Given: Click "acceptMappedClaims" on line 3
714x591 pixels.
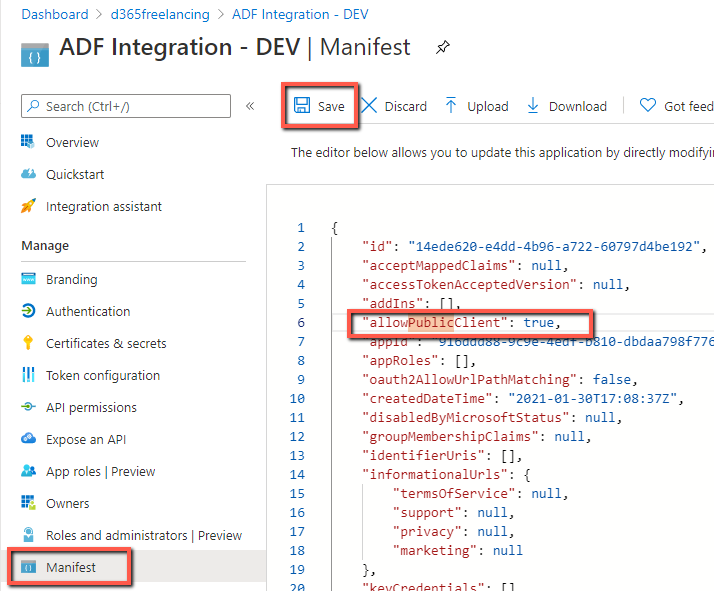Looking at the screenshot, I should pyautogui.click(x=439, y=265).
